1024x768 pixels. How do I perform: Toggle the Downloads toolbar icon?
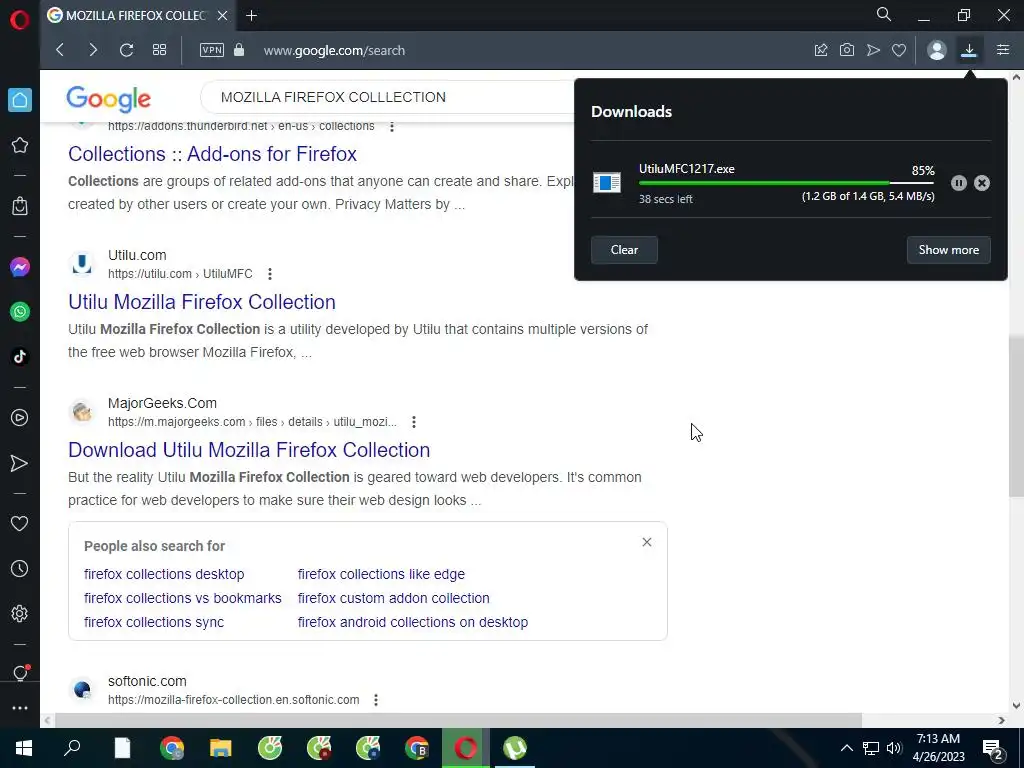pyautogui.click(x=969, y=50)
